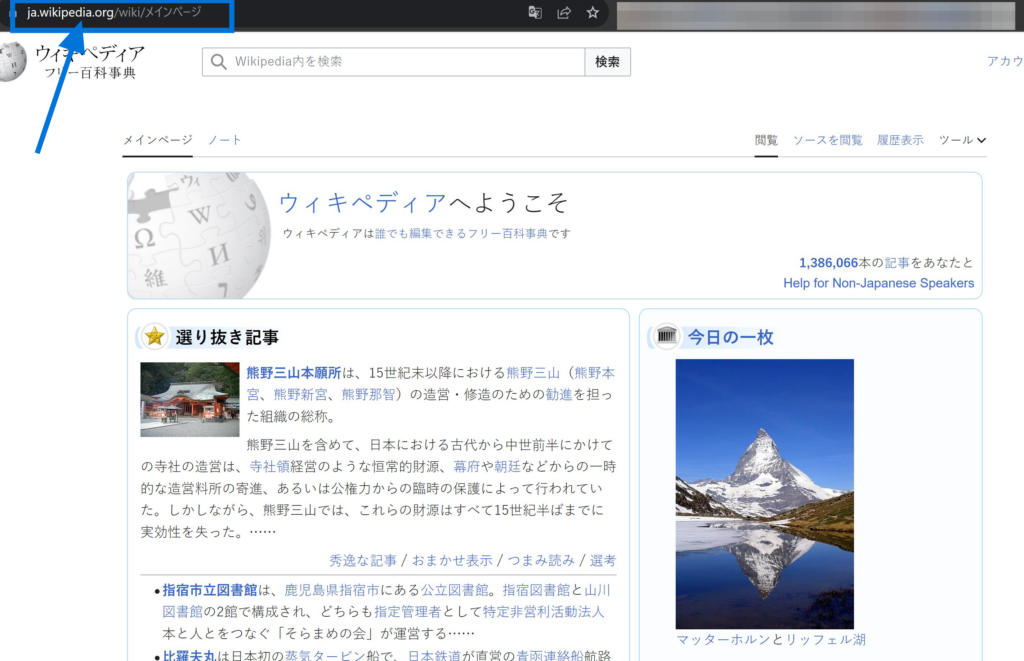This screenshot has height=661, width=1024.
Task: Switch to the ノート tab
Action: tap(224, 140)
